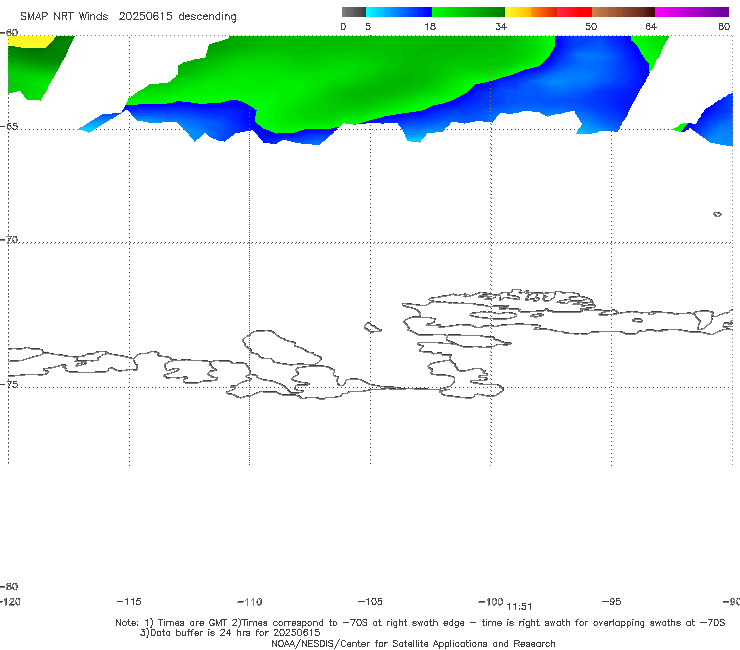The height and width of the screenshot is (650, 740).
Task: Click the "Data buffer is 24 hrs" note
Action: tap(230, 633)
